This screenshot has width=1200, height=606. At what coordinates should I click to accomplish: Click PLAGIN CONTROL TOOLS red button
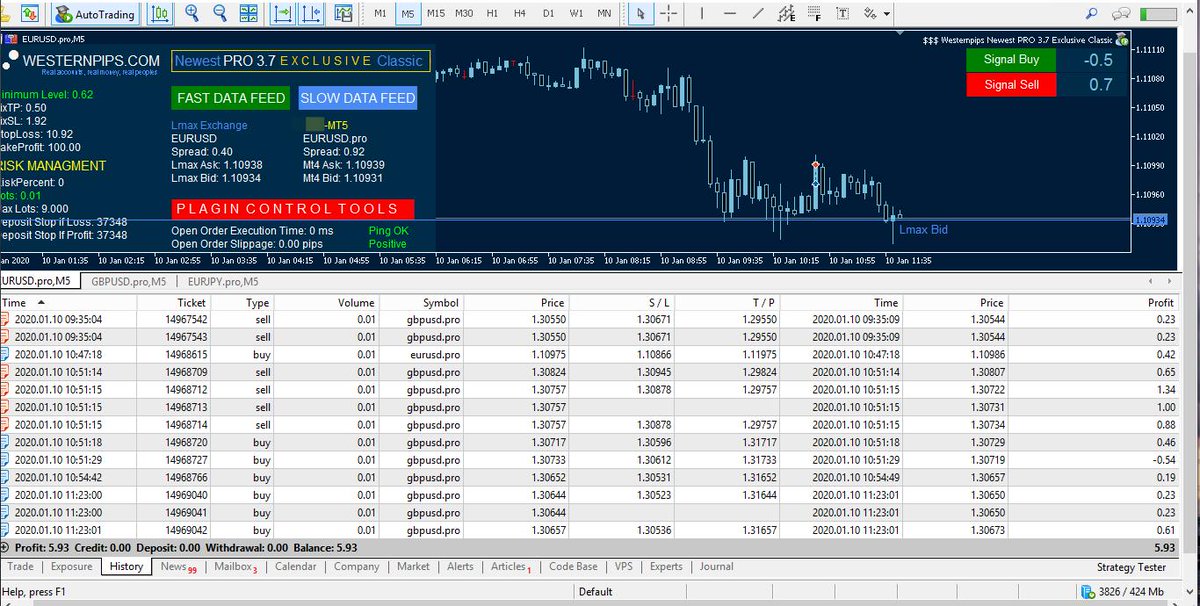point(292,209)
